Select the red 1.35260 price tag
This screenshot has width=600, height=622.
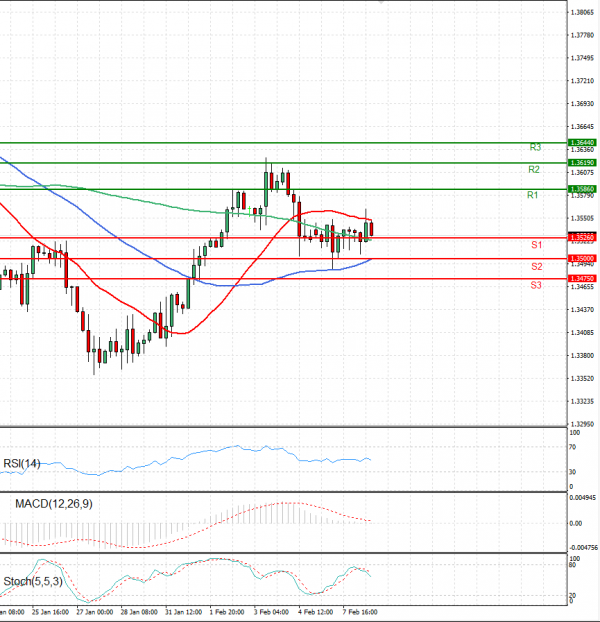(582, 238)
